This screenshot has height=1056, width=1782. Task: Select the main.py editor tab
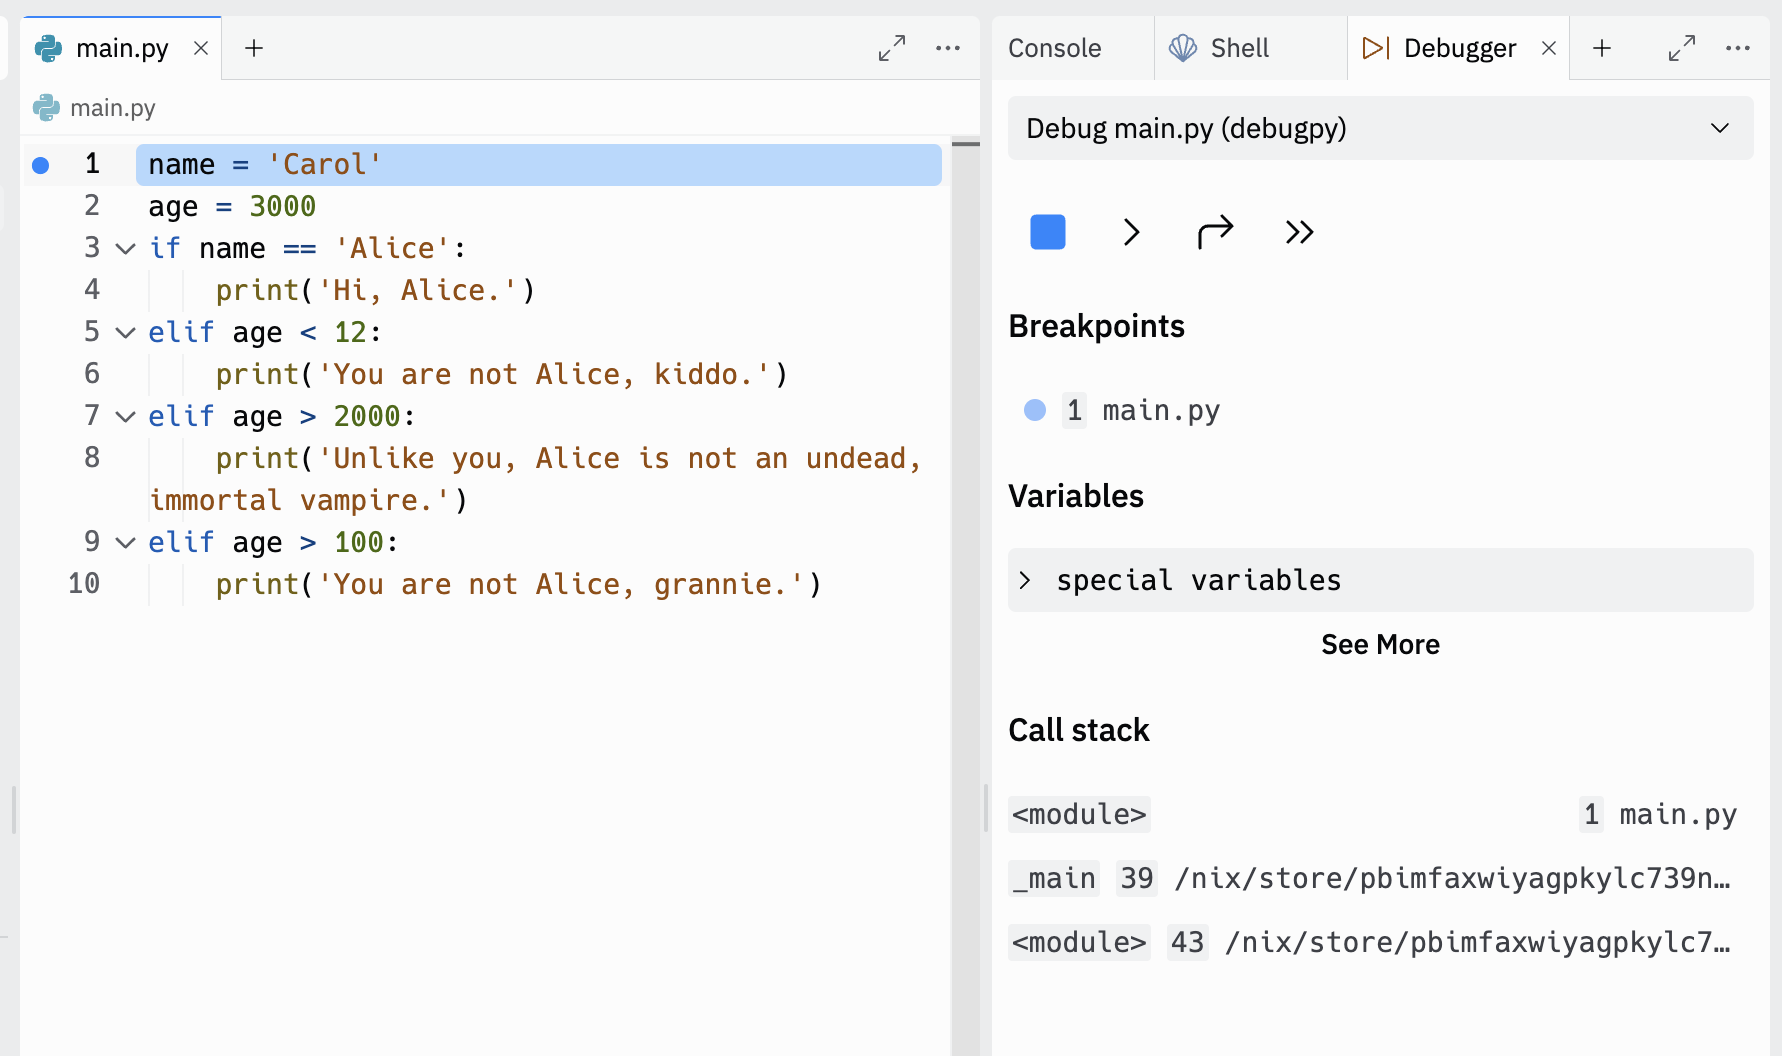point(122,48)
